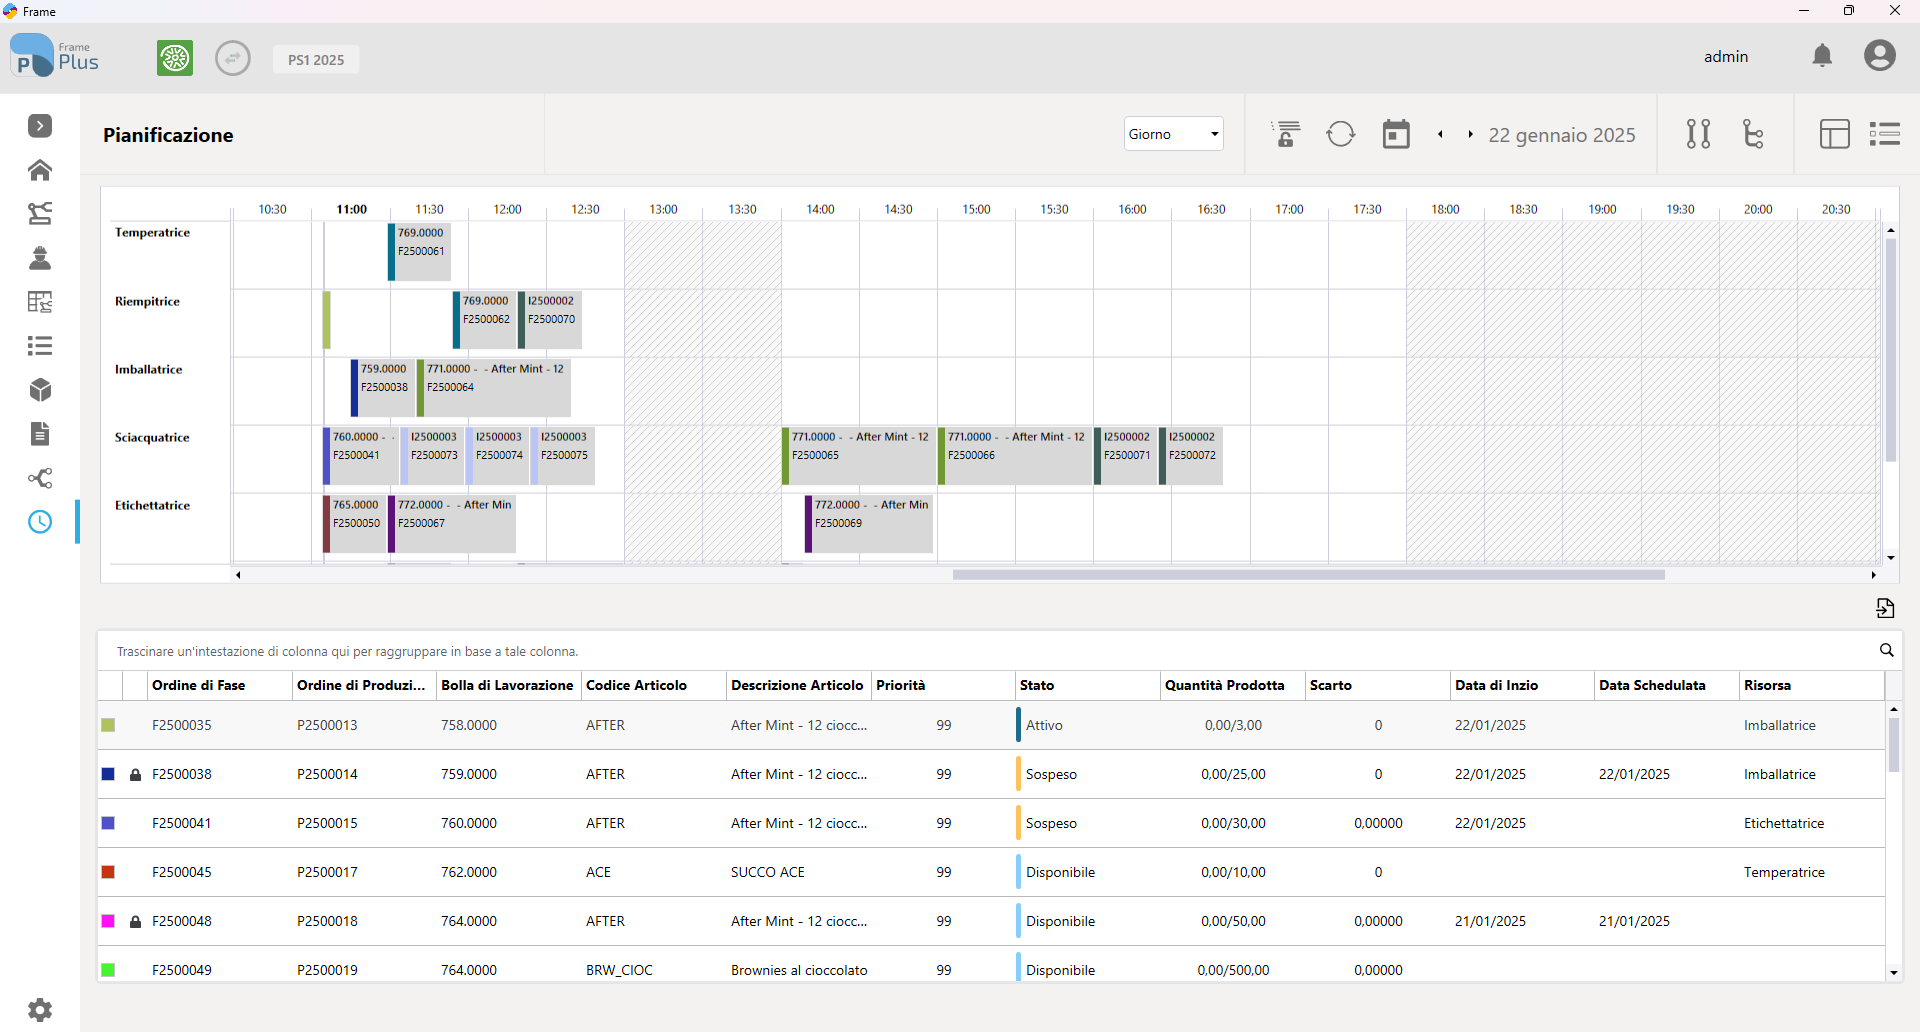Open the calendar date picker icon
This screenshot has width=1920, height=1032.
click(x=1396, y=134)
